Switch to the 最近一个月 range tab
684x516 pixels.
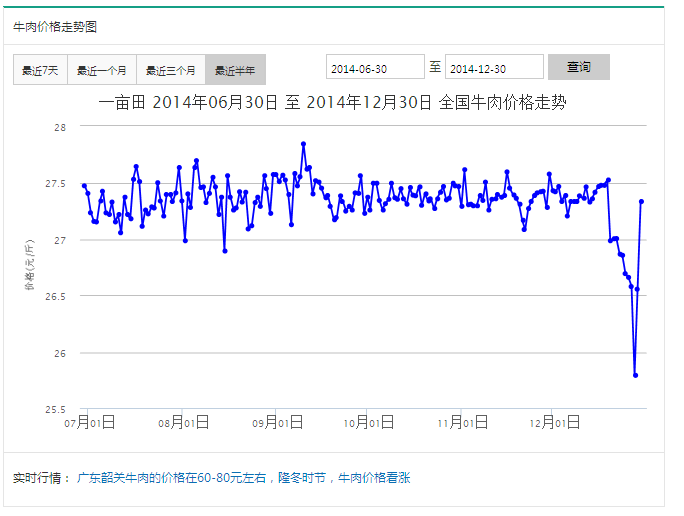point(102,70)
